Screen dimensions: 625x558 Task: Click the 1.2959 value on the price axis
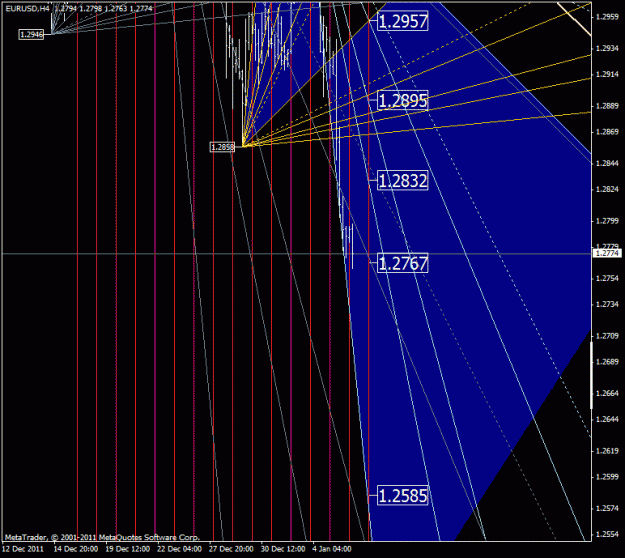[607, 17]
